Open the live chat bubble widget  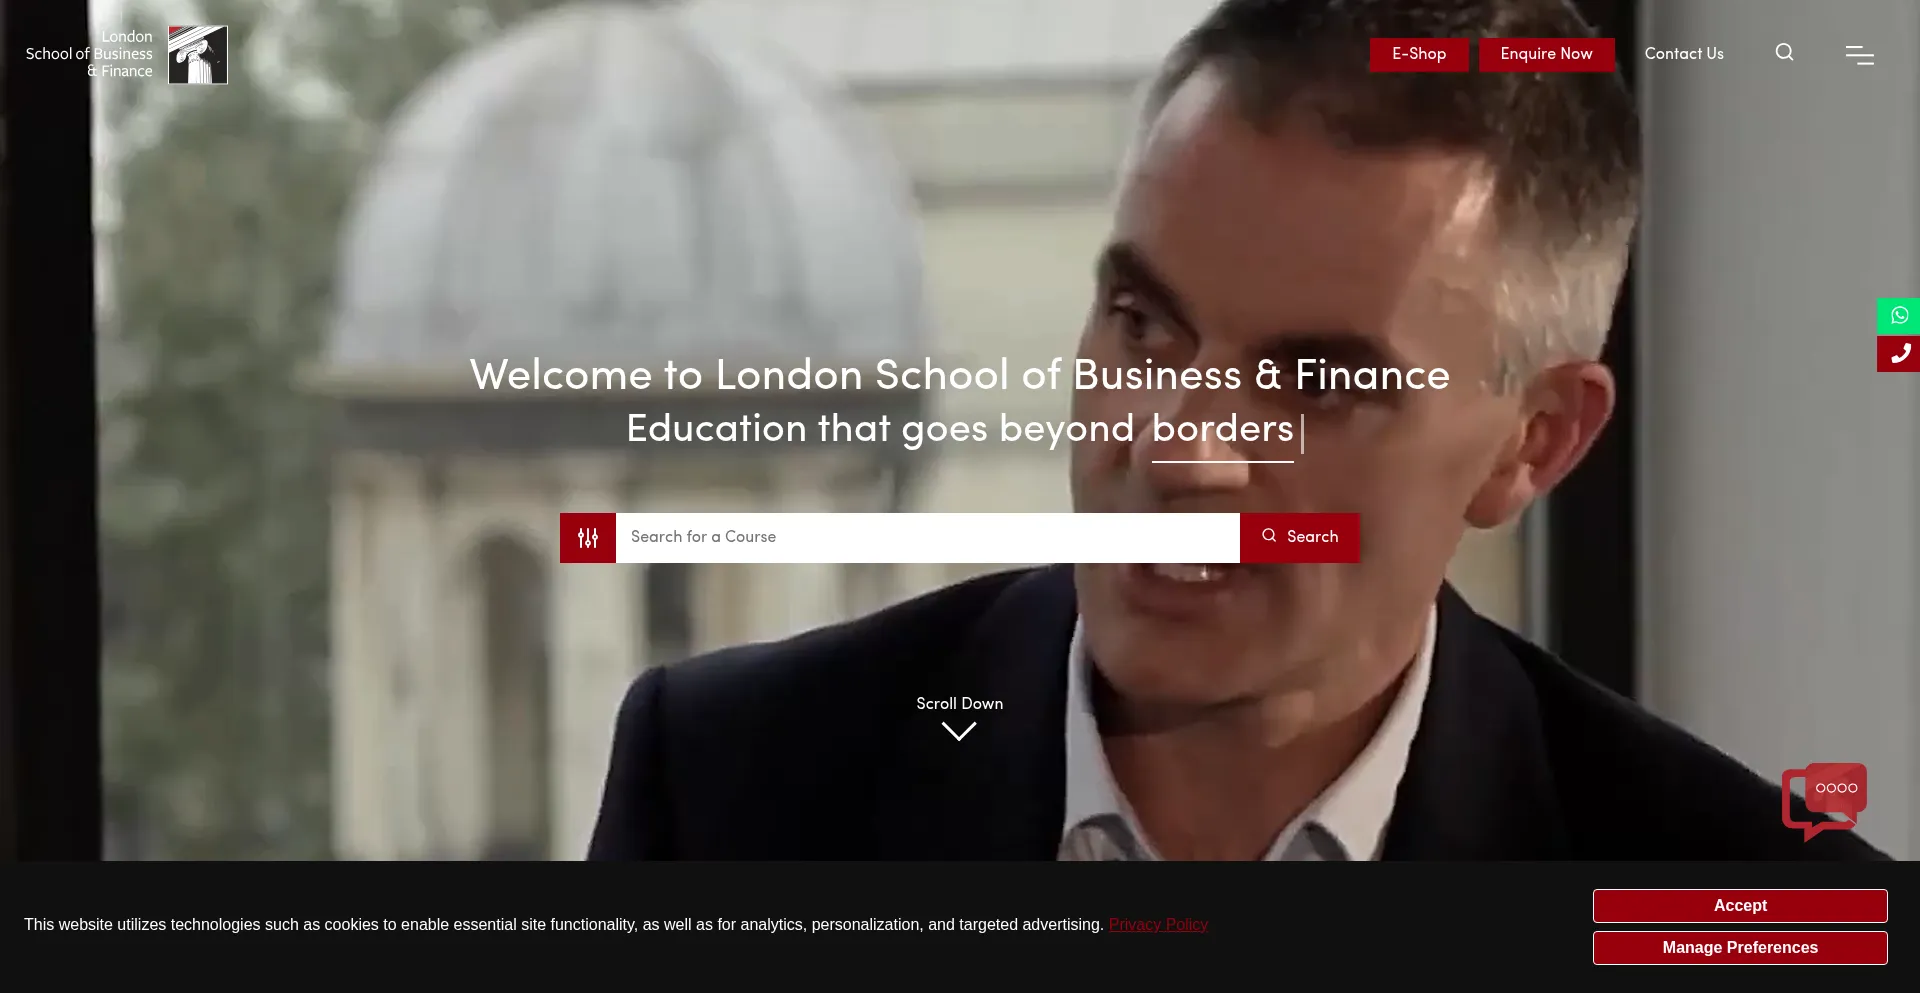(x=1824, y=801)
